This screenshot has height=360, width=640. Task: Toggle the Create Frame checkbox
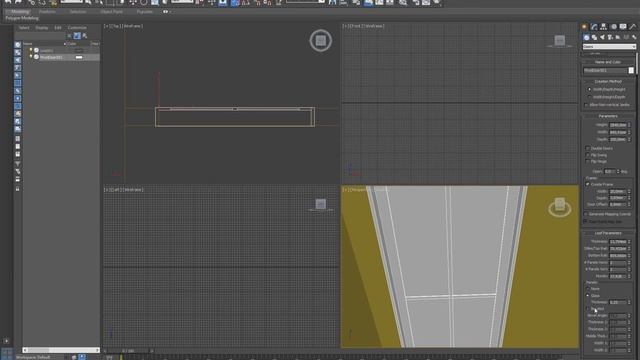[587, 184]
